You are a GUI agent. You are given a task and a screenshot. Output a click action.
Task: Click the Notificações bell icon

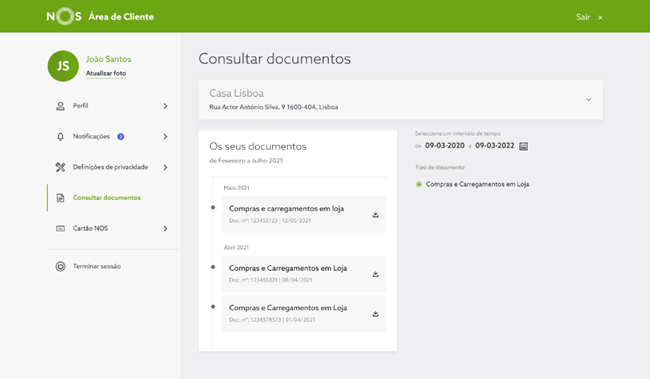pyautogui.click(x=61, y=137)
